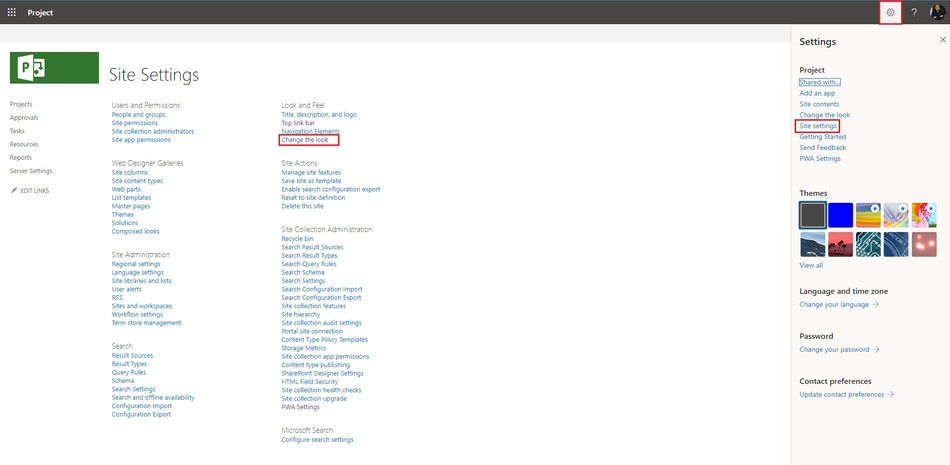
Task: Open Title, description, and logo
Action: click(319, 115)
